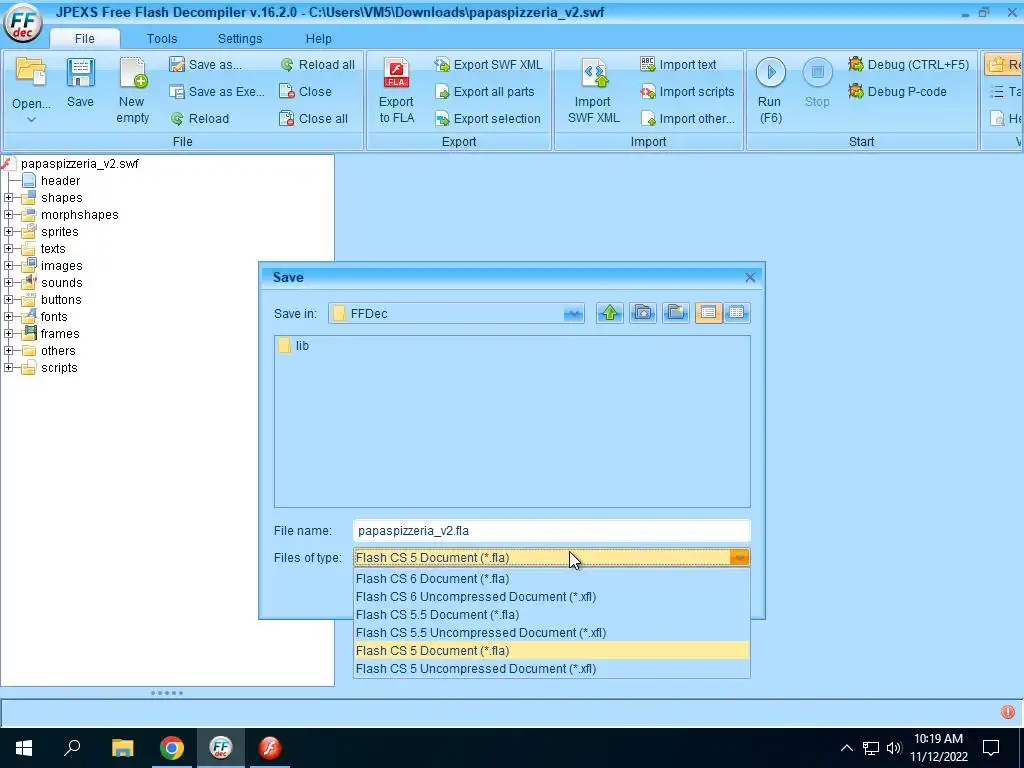This screenshot has width=1024, height=768.
Task: Expand the sprites tree node
Action: coord(8,231)
